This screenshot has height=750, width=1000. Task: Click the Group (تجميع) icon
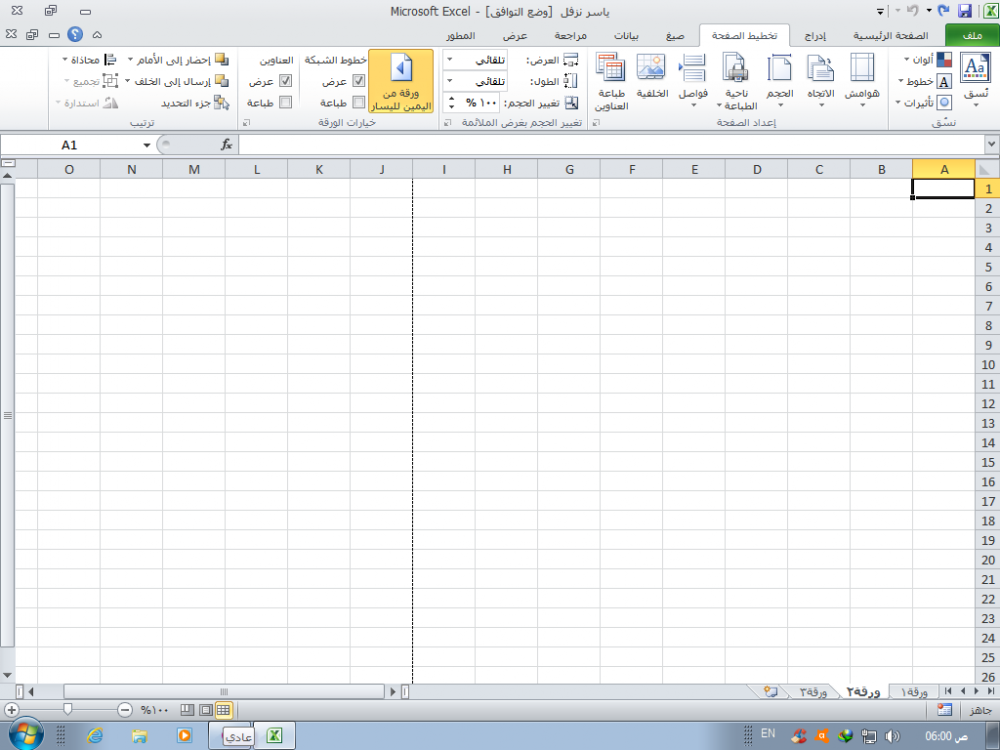coord(110,81)
